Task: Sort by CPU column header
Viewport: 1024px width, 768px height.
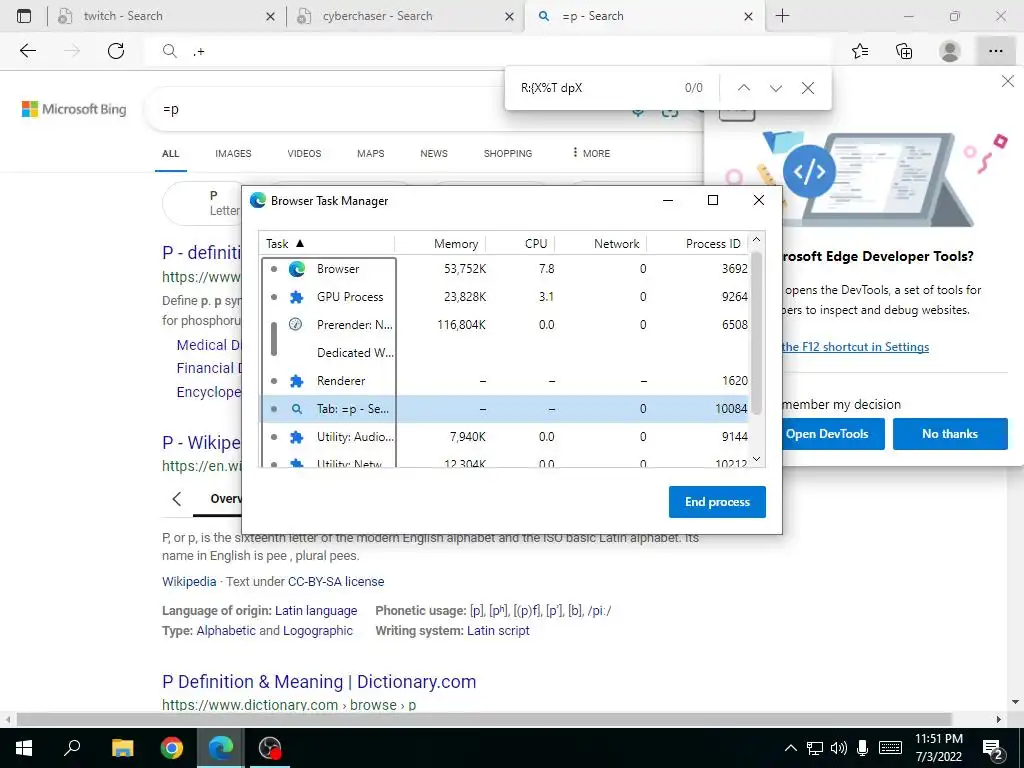Action: click(520, 244)
